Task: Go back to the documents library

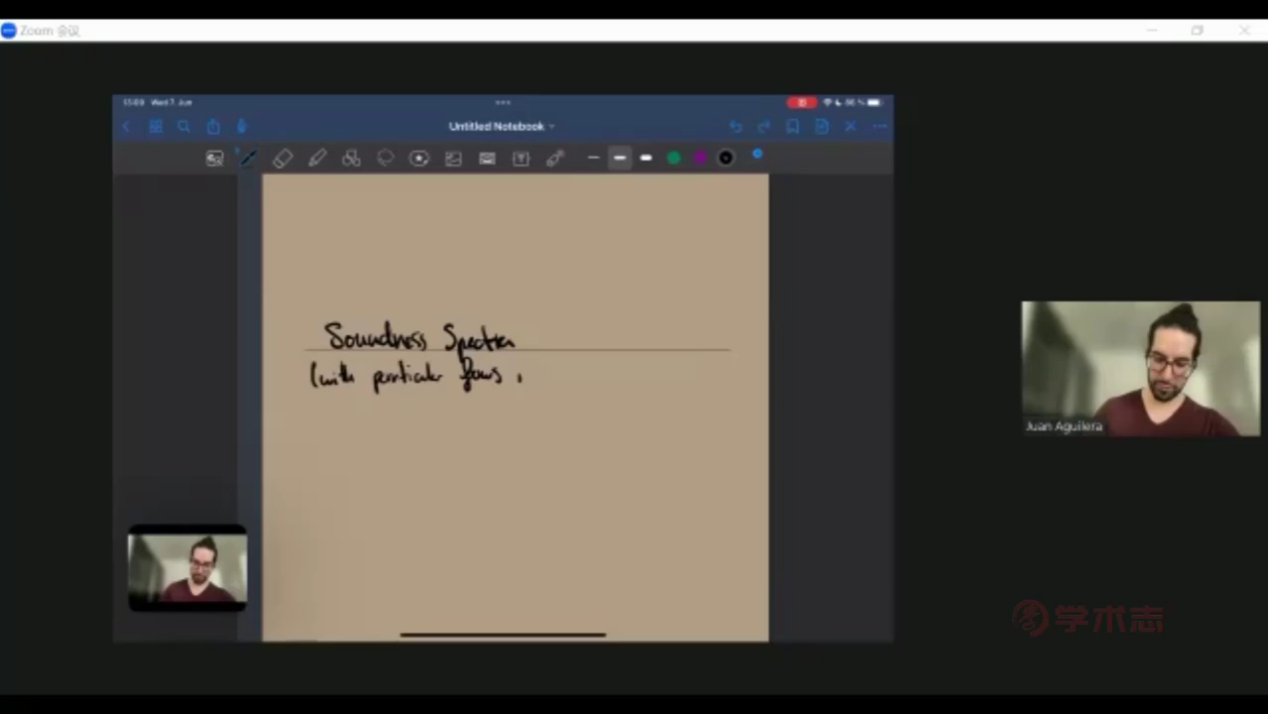Action: pyautogui.click(x=127, y=127)
